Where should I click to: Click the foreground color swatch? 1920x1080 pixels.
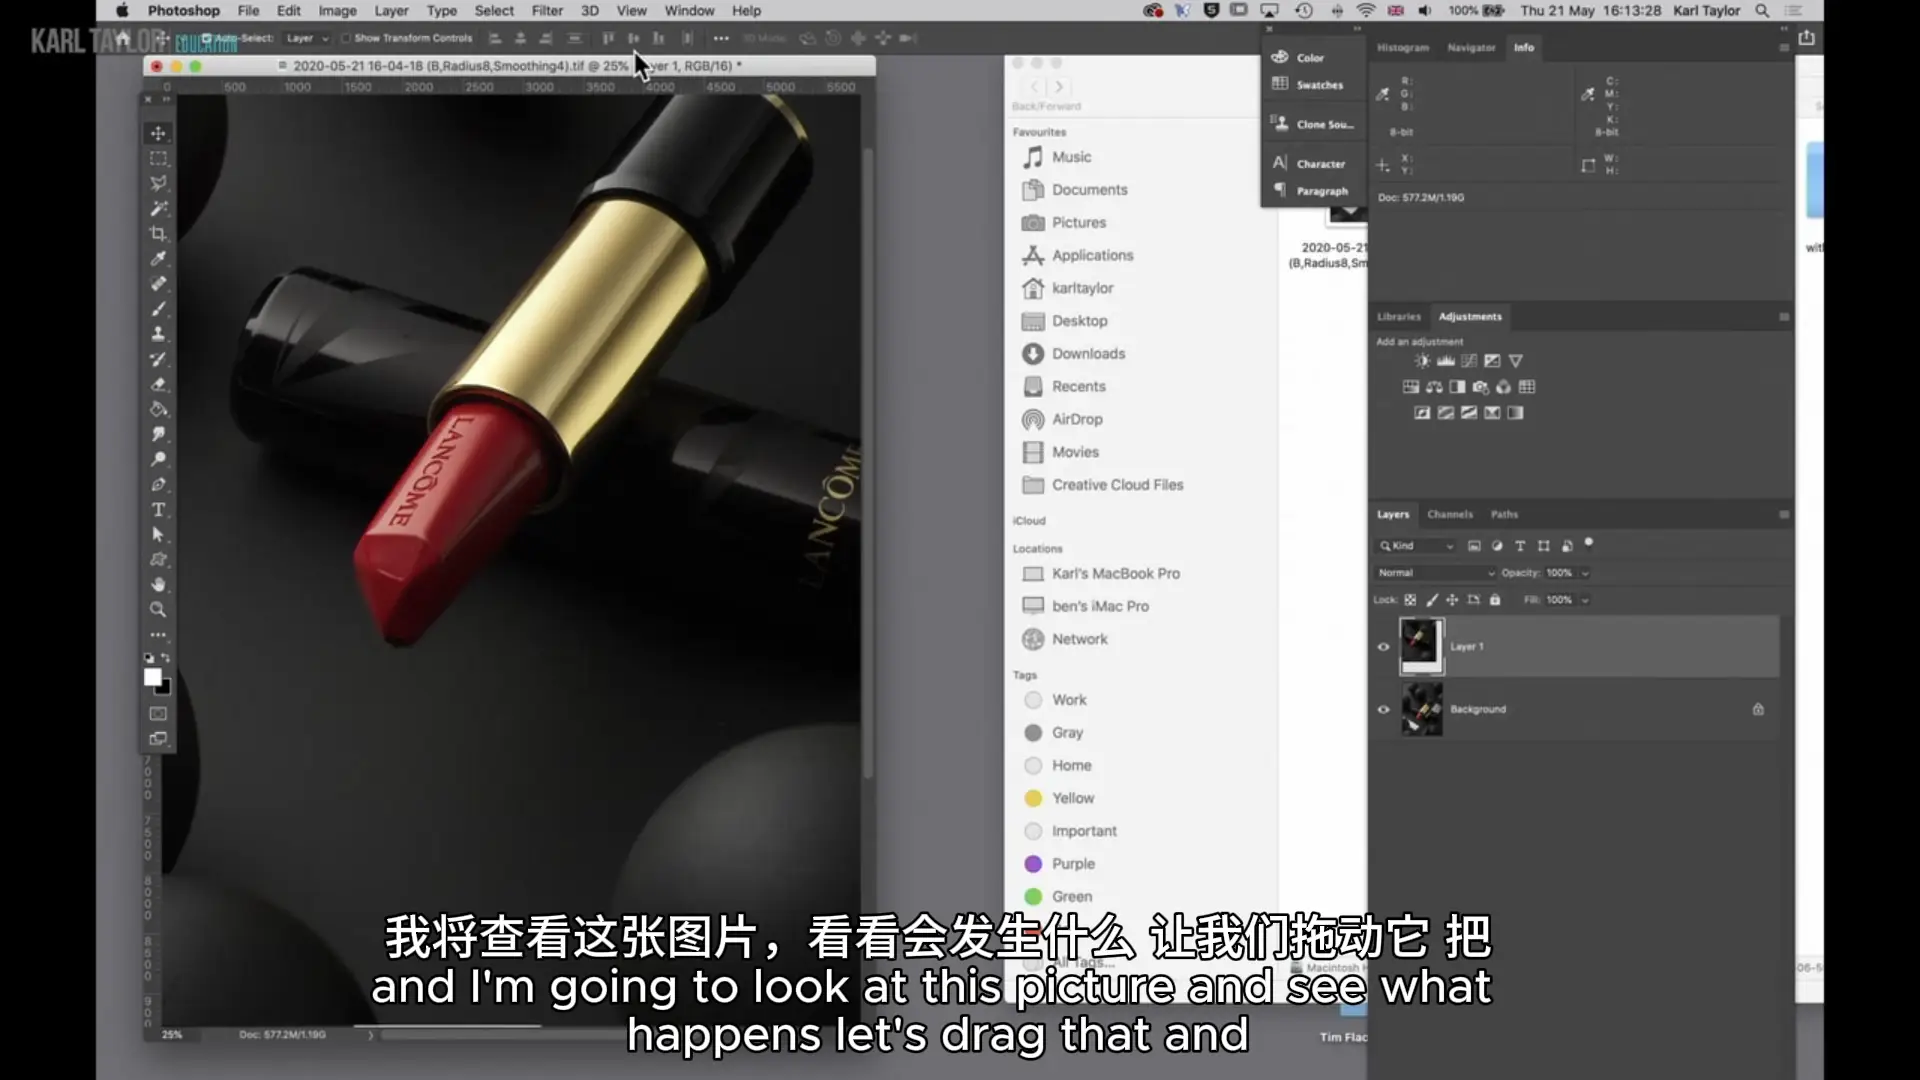(x=152, y=677)
